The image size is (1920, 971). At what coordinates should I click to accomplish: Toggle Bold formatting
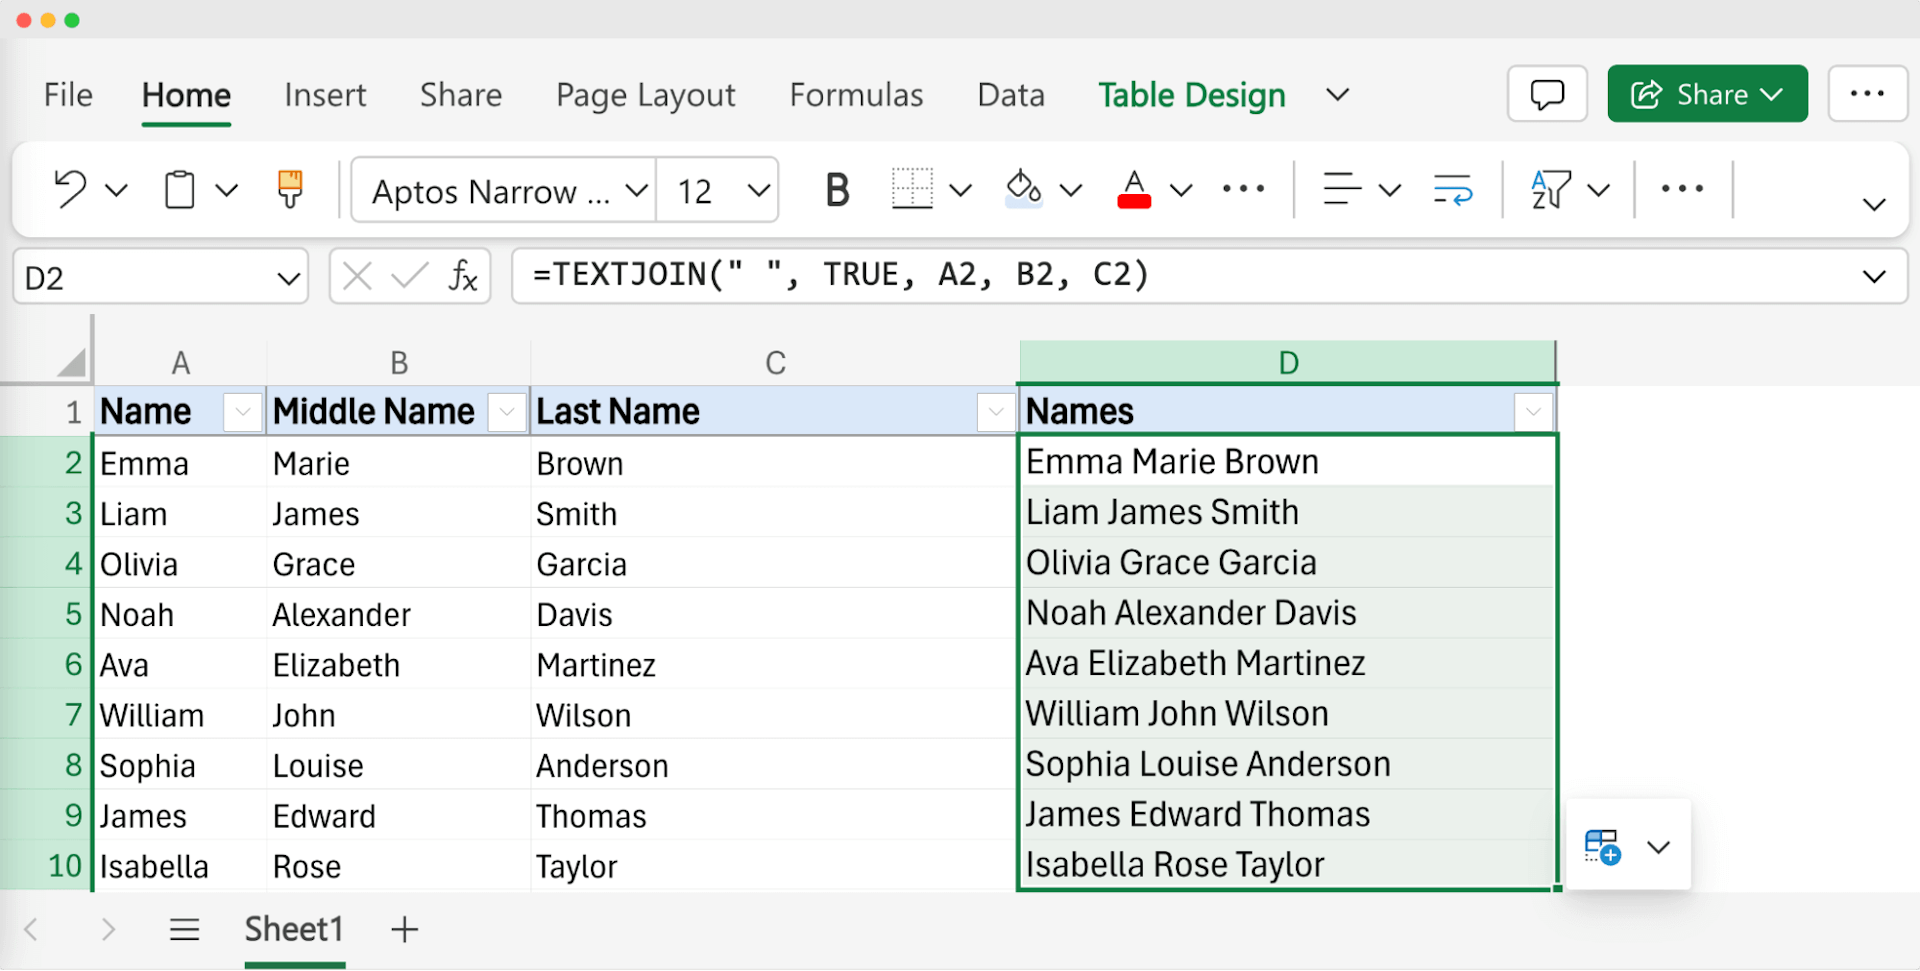[837, 189]
